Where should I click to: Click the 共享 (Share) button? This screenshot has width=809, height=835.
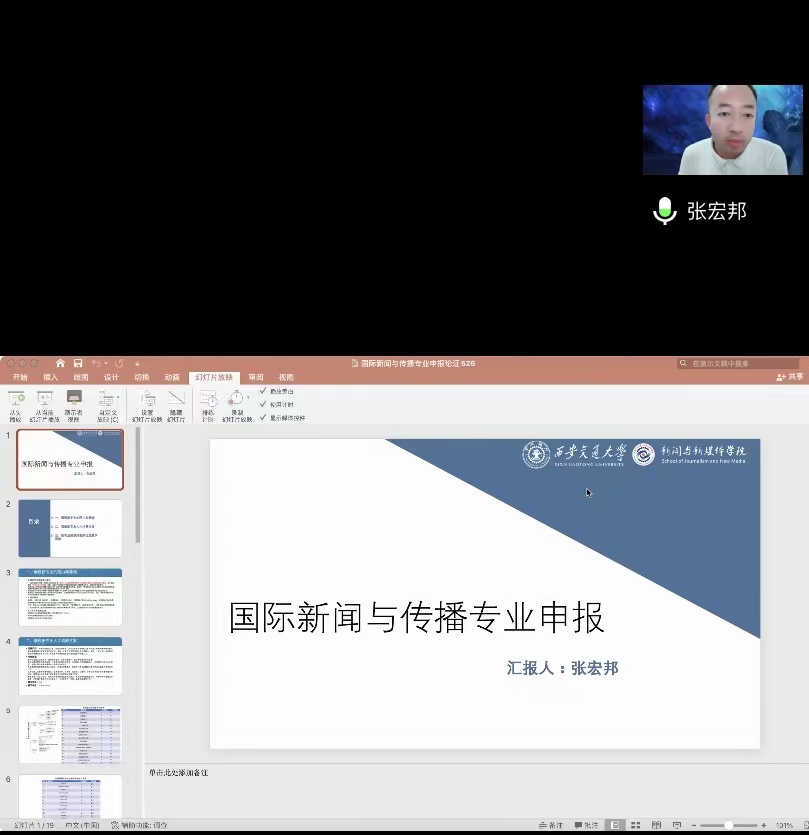click(789, 377)
